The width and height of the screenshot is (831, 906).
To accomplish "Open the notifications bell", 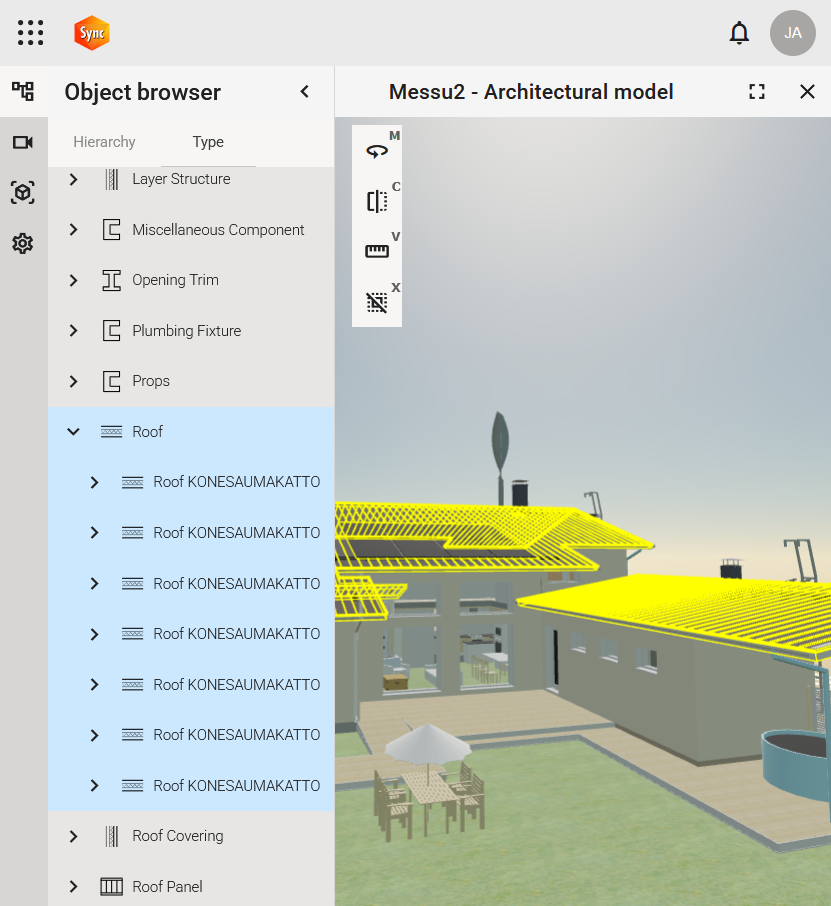I will (x=739, y=33).
